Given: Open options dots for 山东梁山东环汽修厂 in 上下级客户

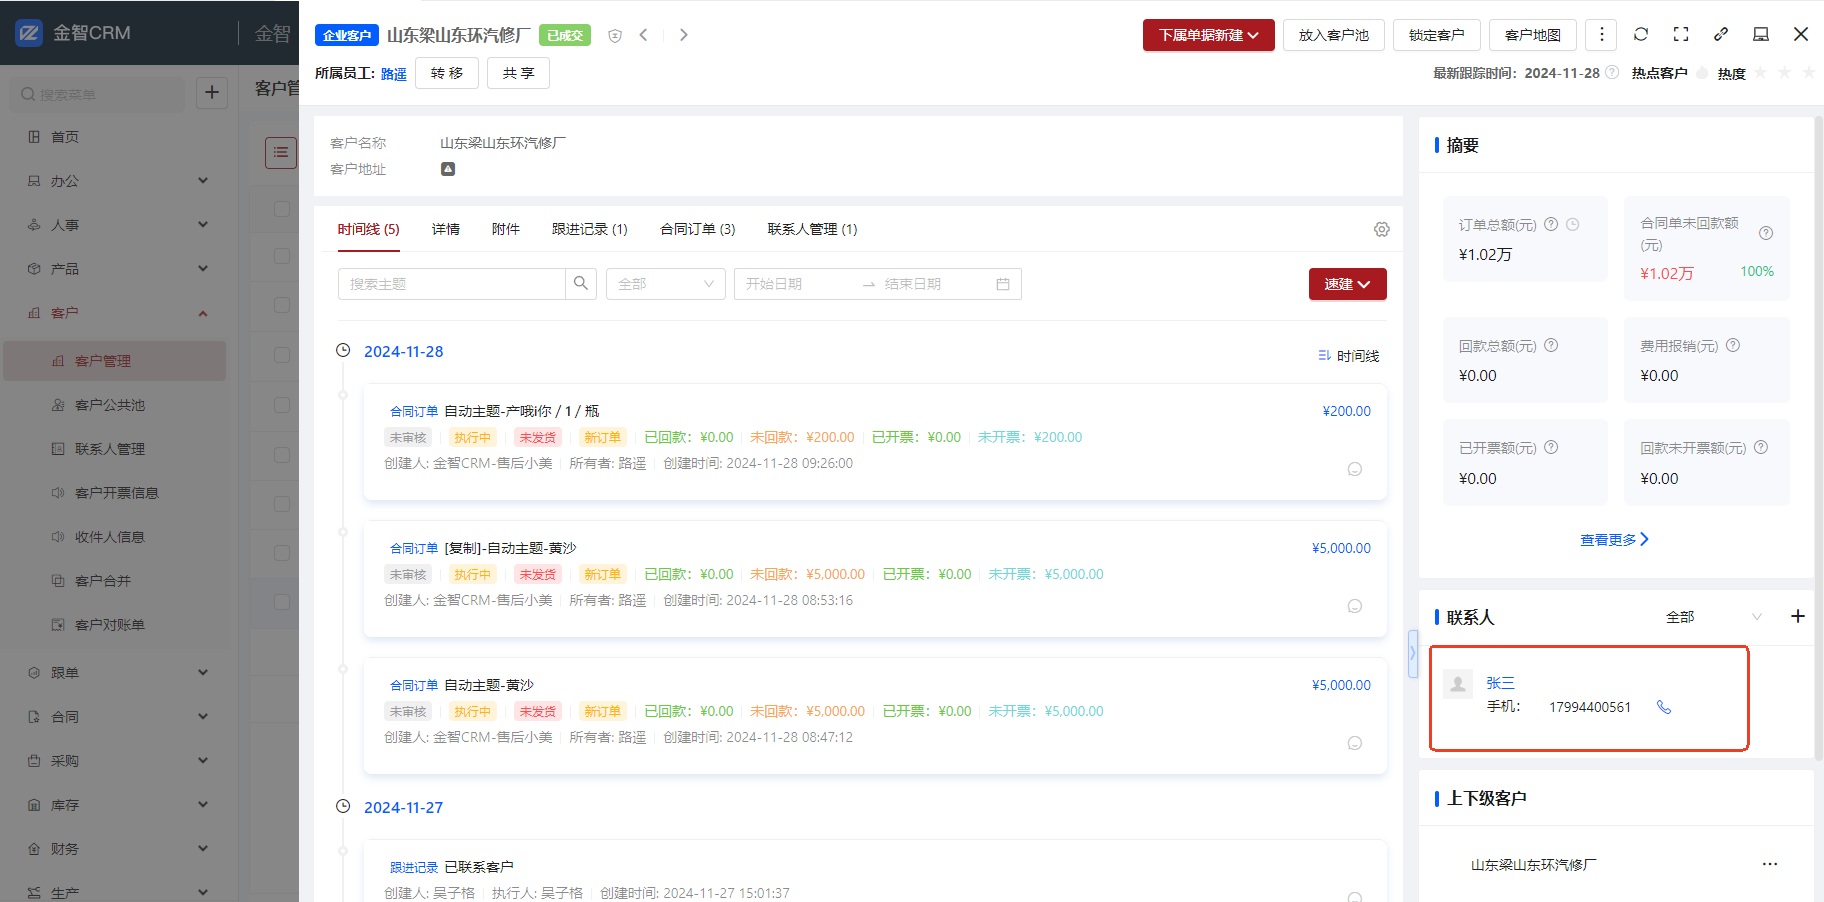Looking at the screenshot, I should 1770,864.
